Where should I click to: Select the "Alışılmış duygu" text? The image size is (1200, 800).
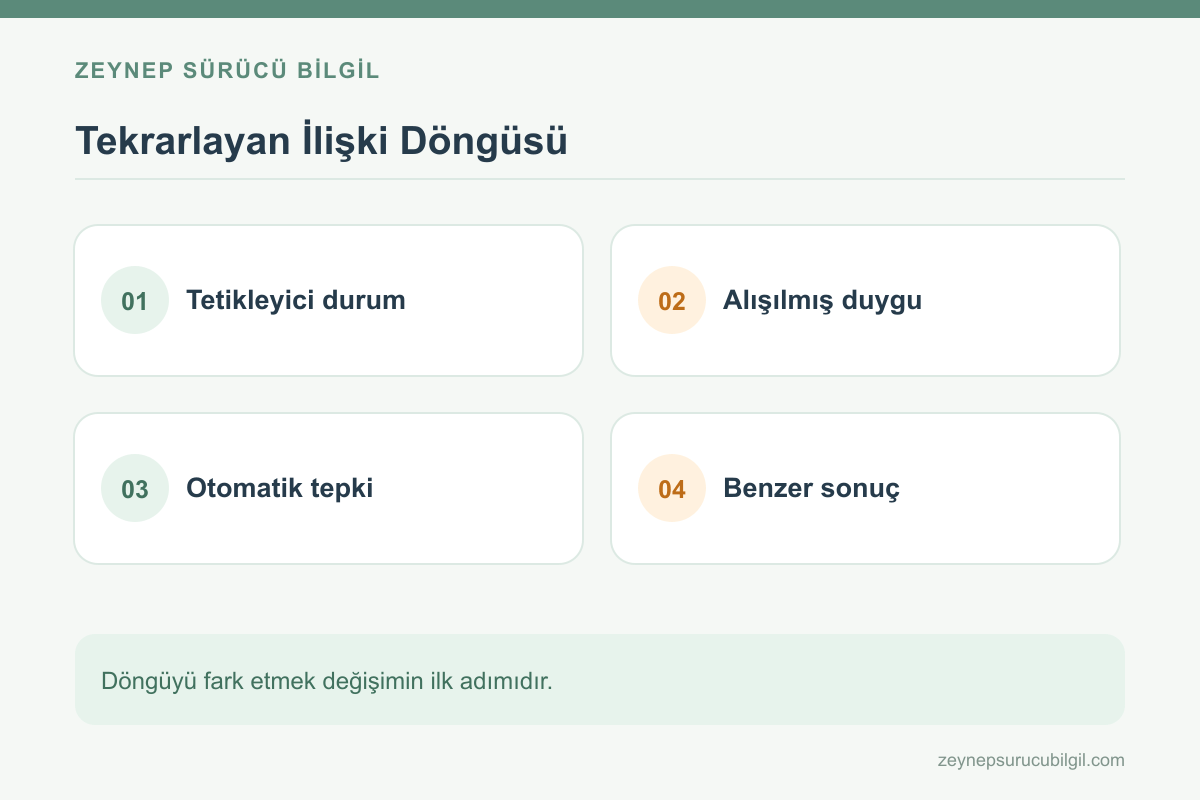[x=822, y=301]
